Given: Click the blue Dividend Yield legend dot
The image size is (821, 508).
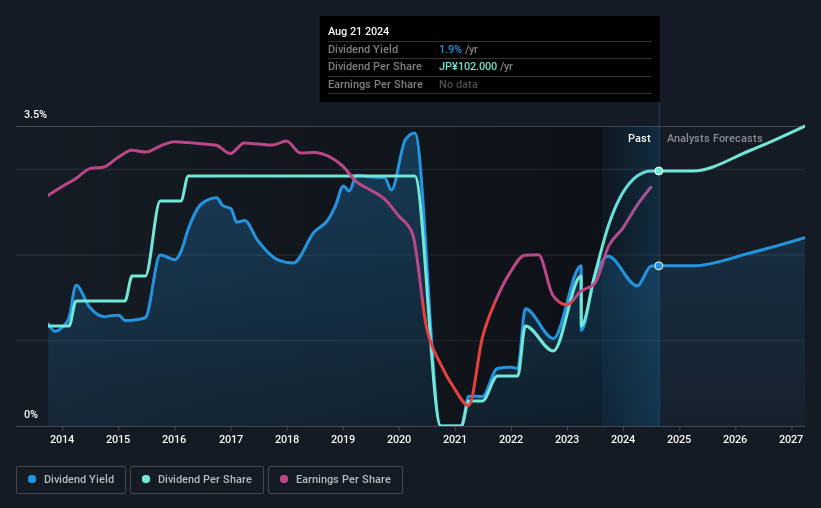Looking at the screenshot, I should 32,479.
